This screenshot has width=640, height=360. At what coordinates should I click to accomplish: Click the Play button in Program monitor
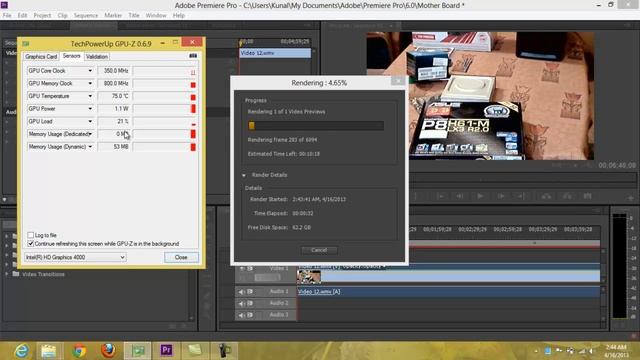(x=480, y=196)
